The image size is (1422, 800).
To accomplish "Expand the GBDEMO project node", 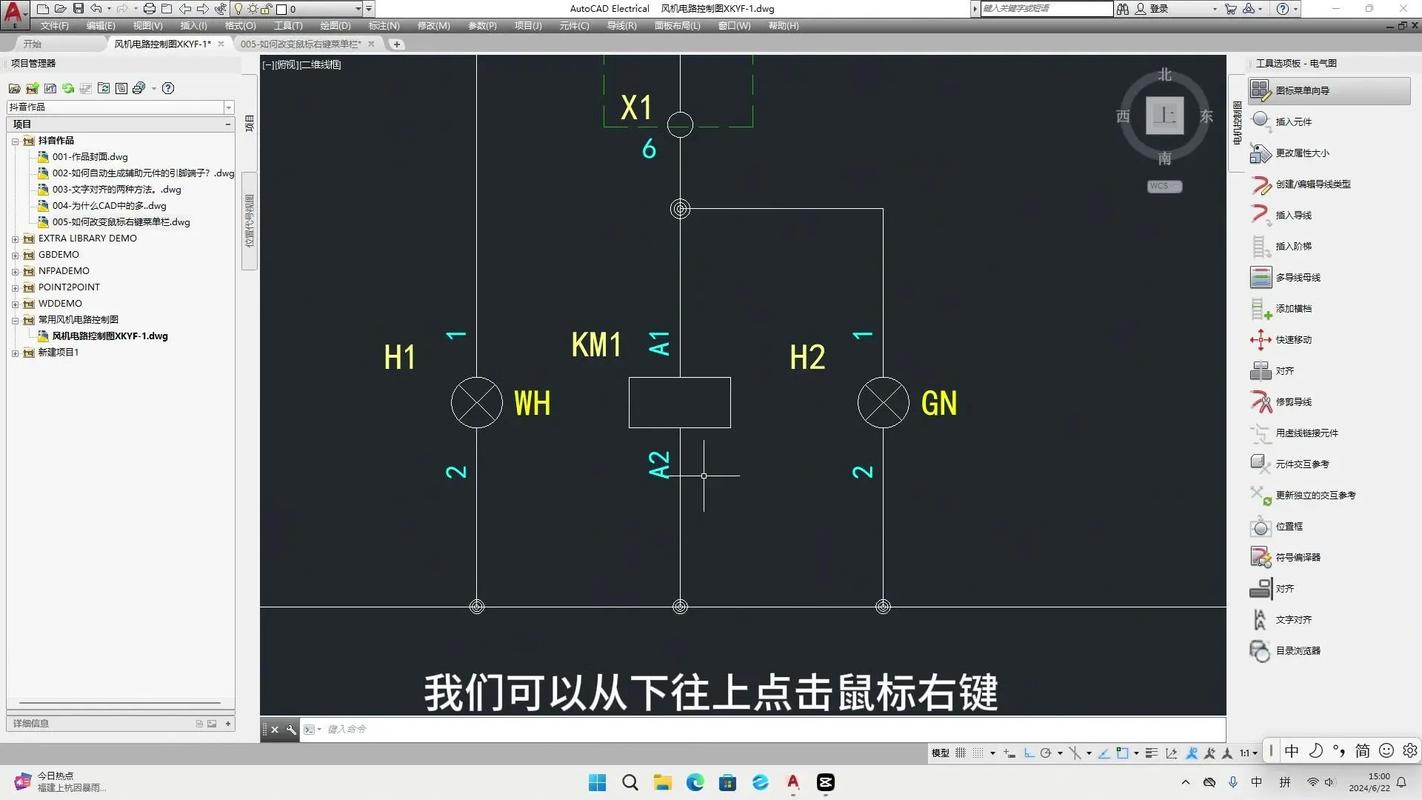I will point(16,255).
